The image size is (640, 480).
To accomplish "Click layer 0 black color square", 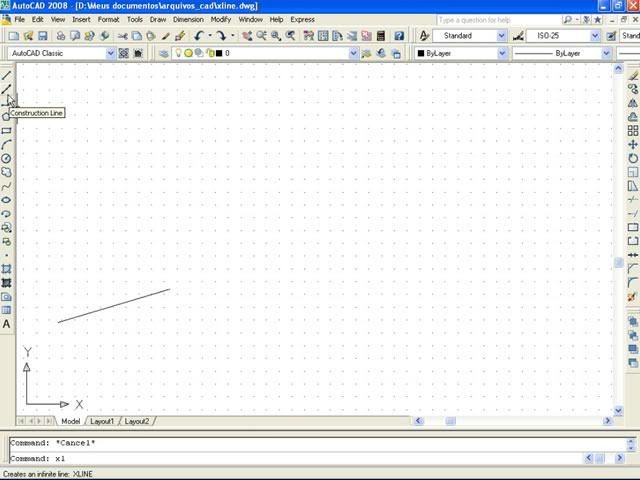I will coord(219,53).
